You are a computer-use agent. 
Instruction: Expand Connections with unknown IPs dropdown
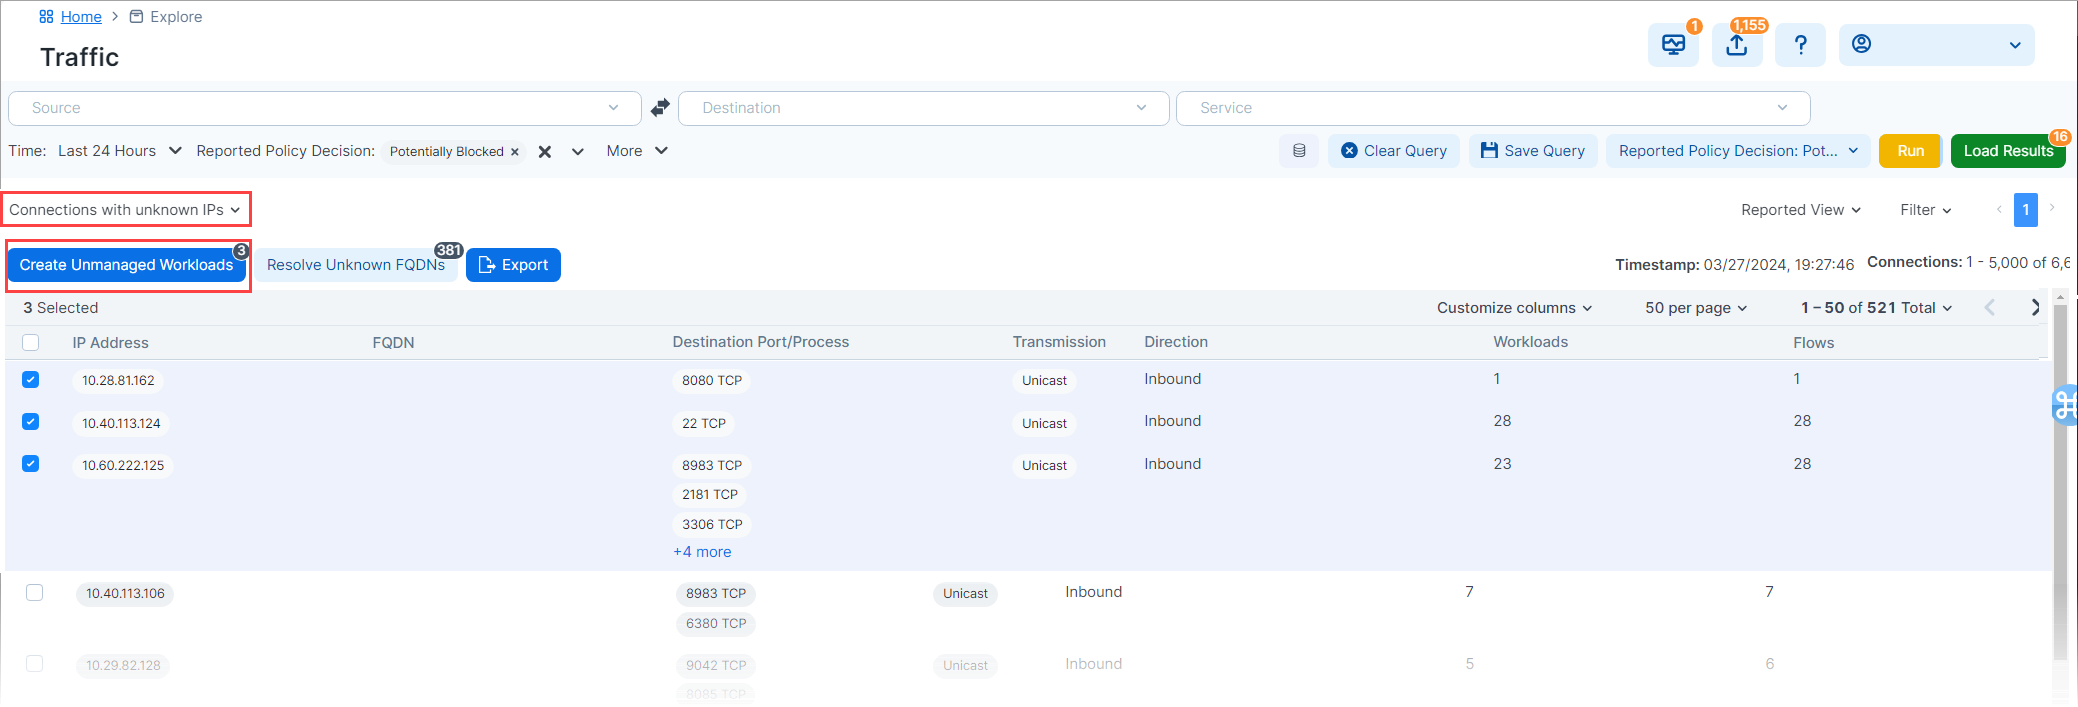(x=125, y=210)
